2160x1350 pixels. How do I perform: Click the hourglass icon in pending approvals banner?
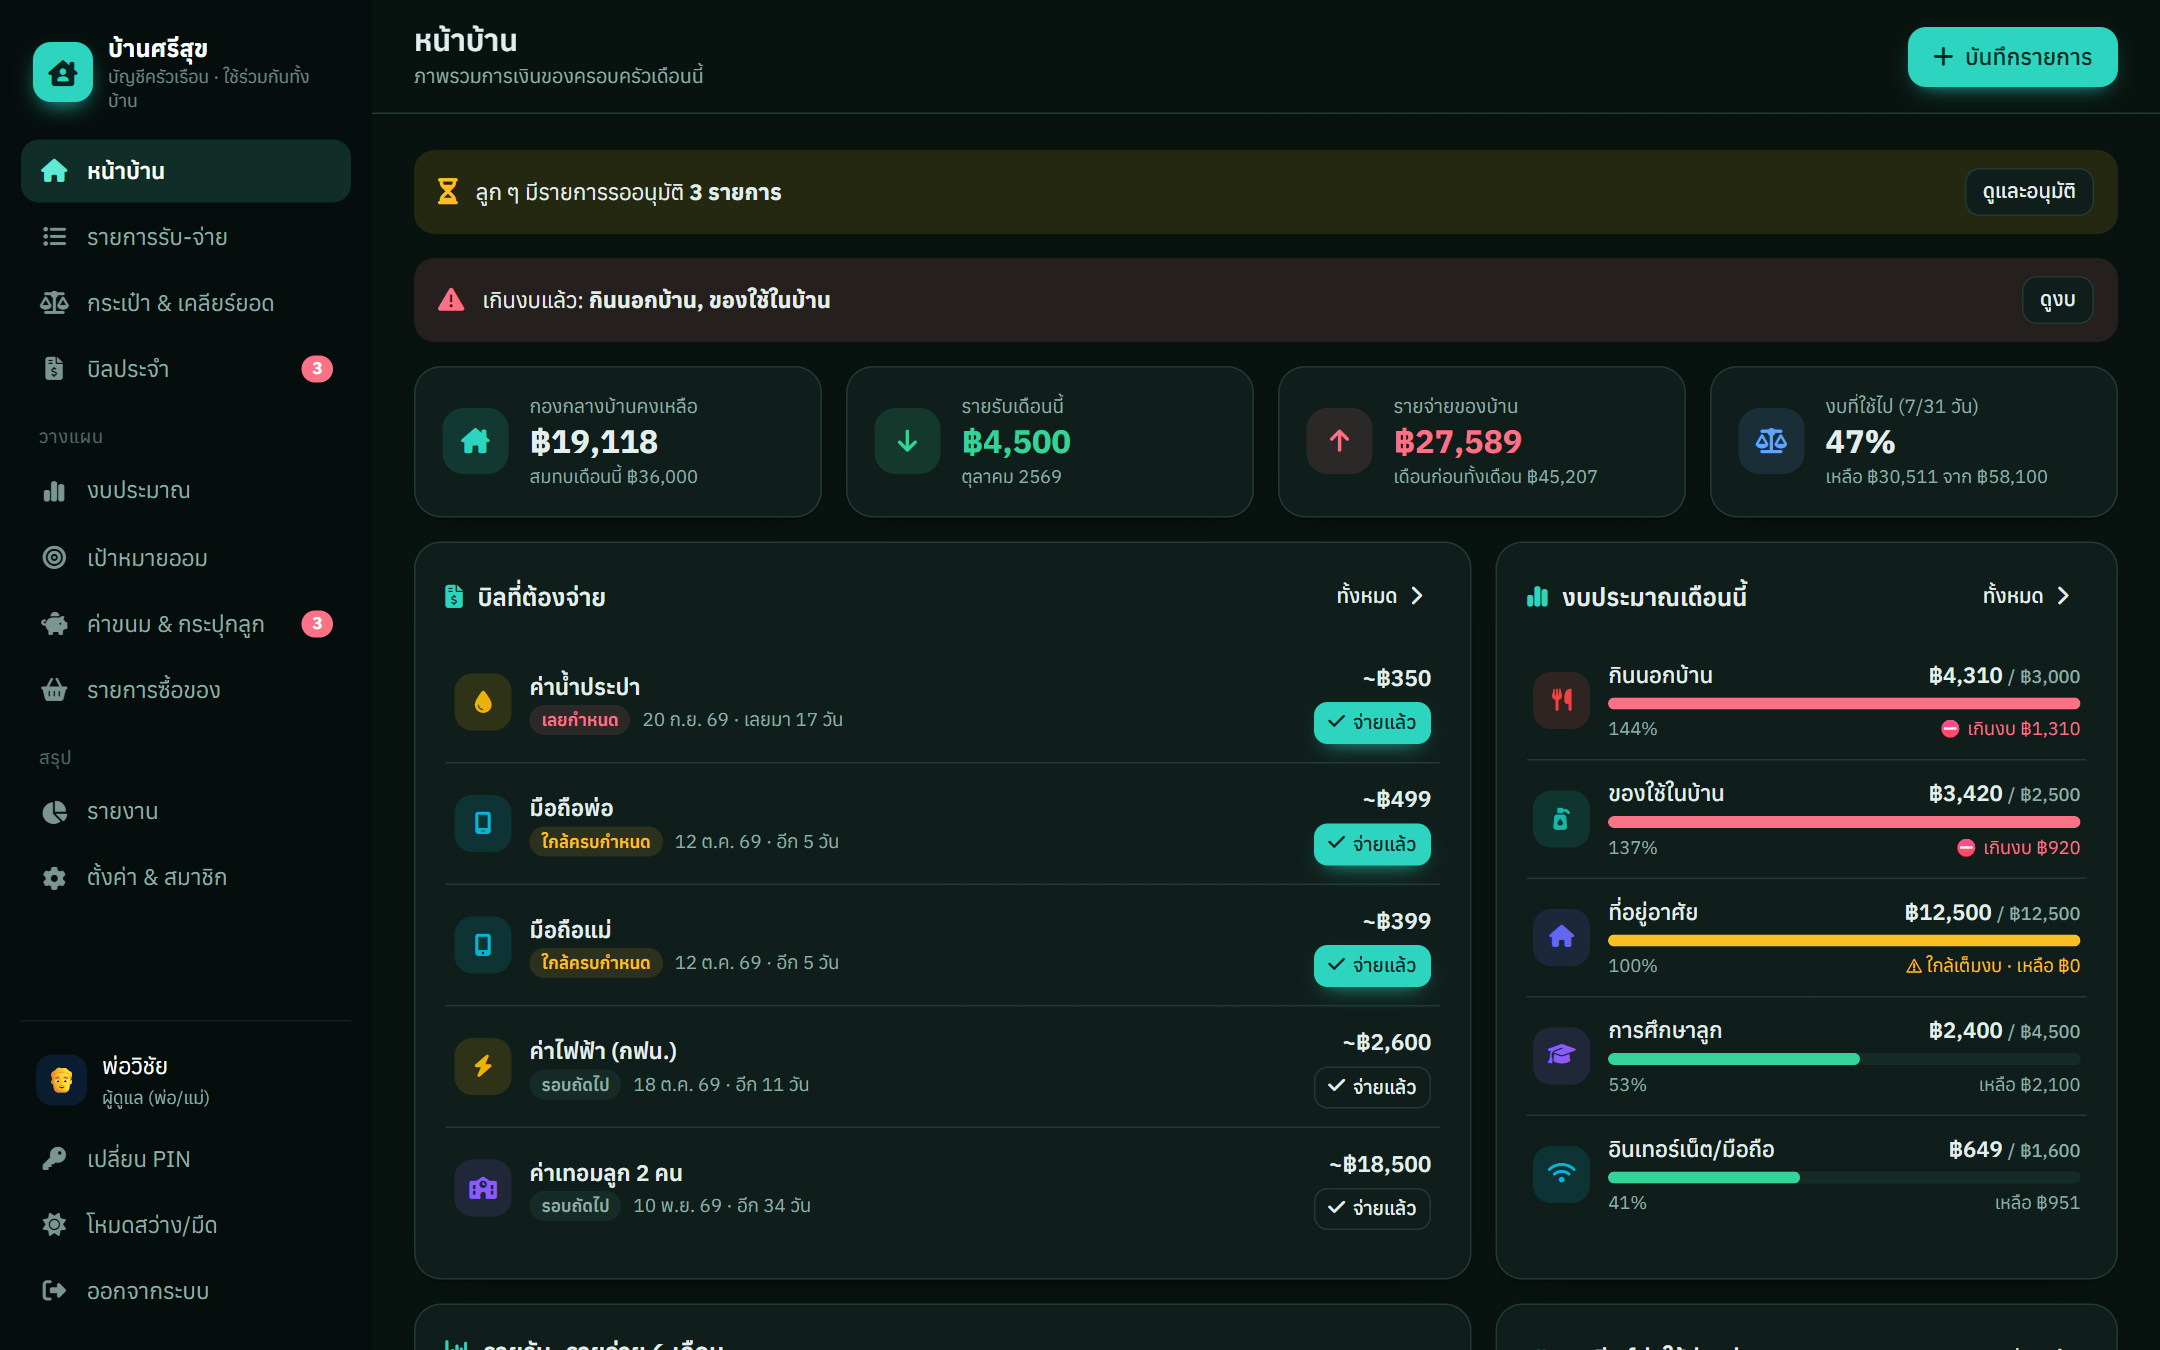pyautogui.click(x=448, y=192)
